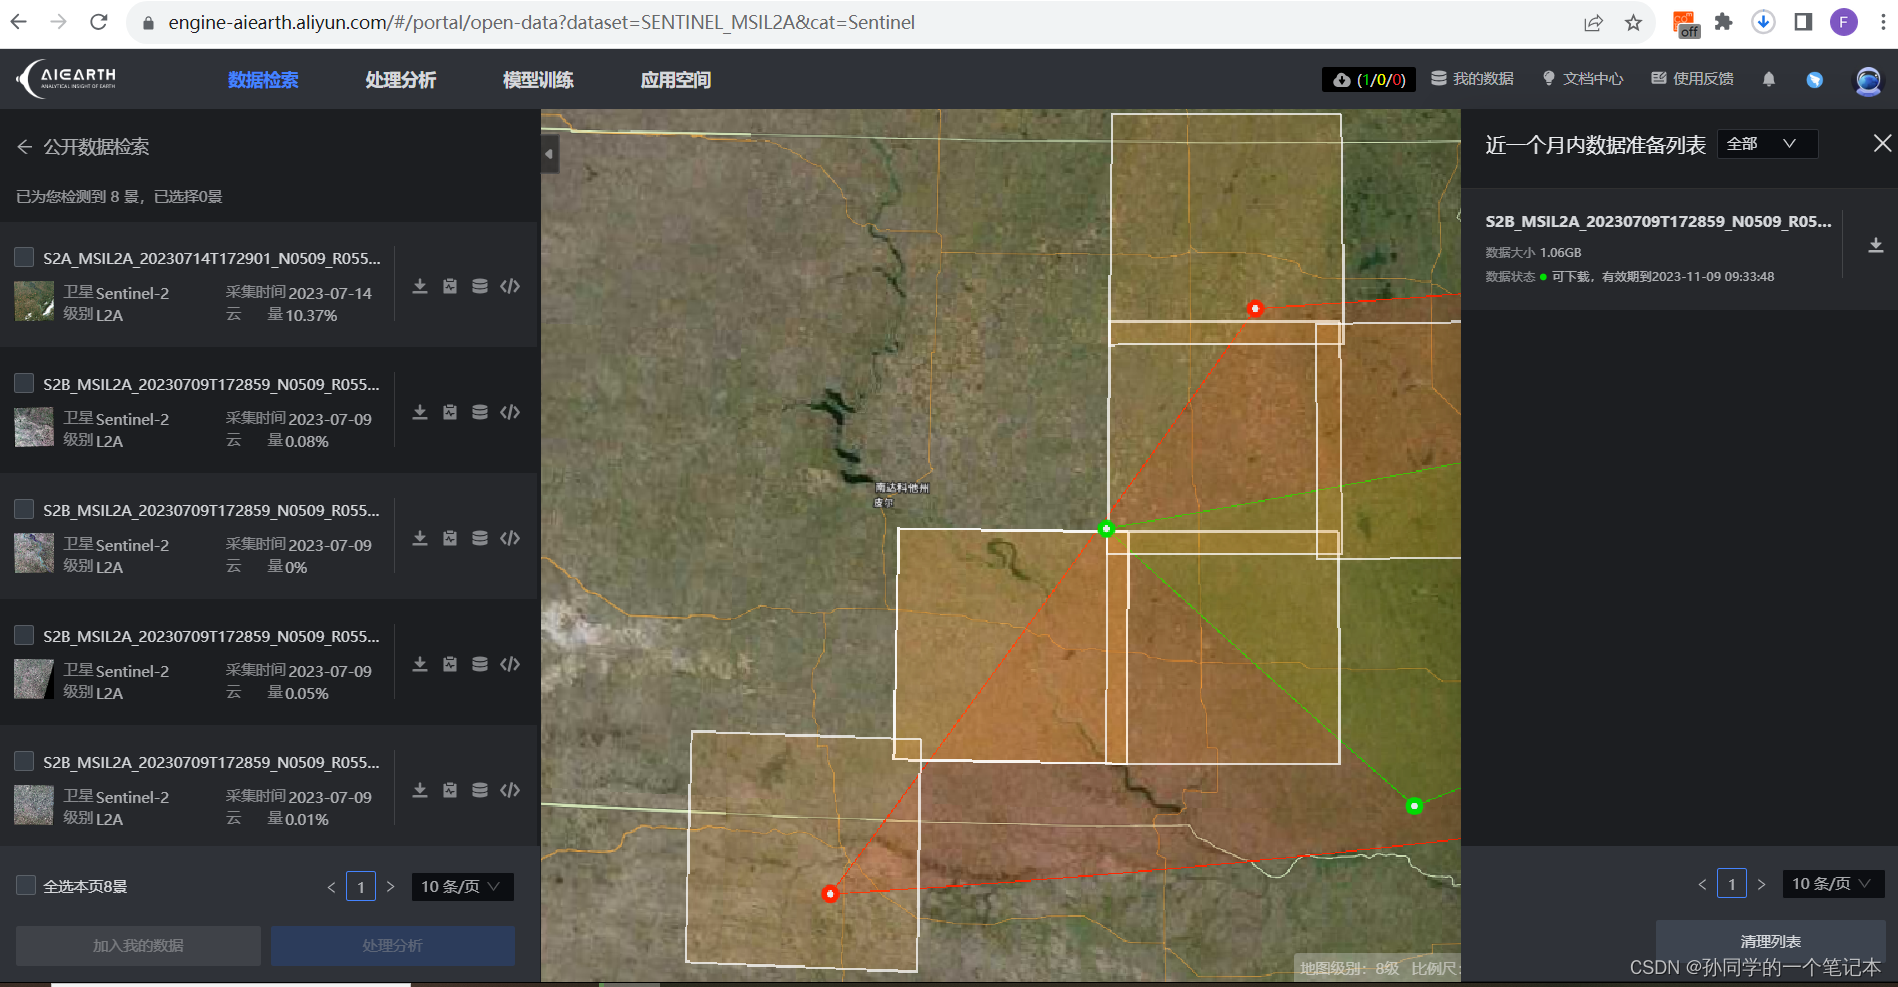This screenshot has width=1898, height=987.
Task: Close the 近一个月内数据准备列表 panel
Action: (1882, 144)
